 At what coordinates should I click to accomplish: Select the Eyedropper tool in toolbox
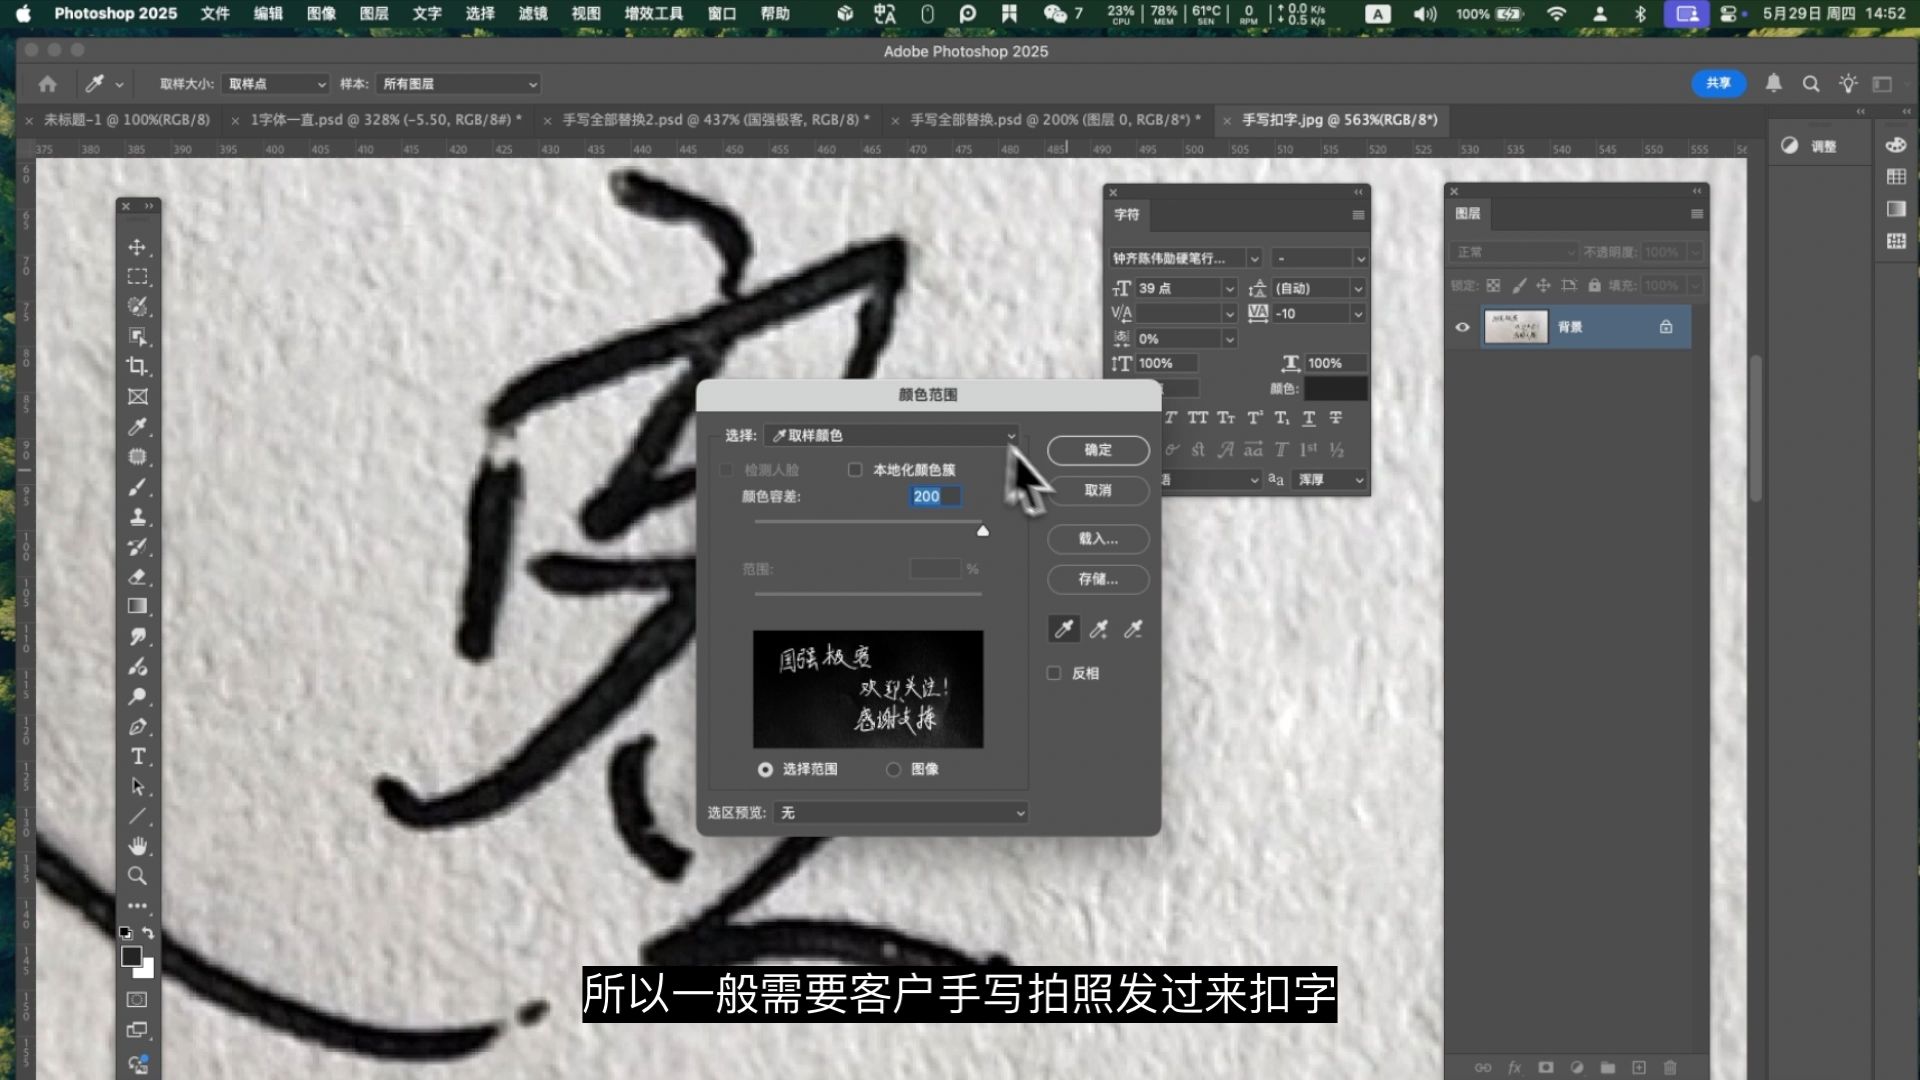tap(137, 427)
